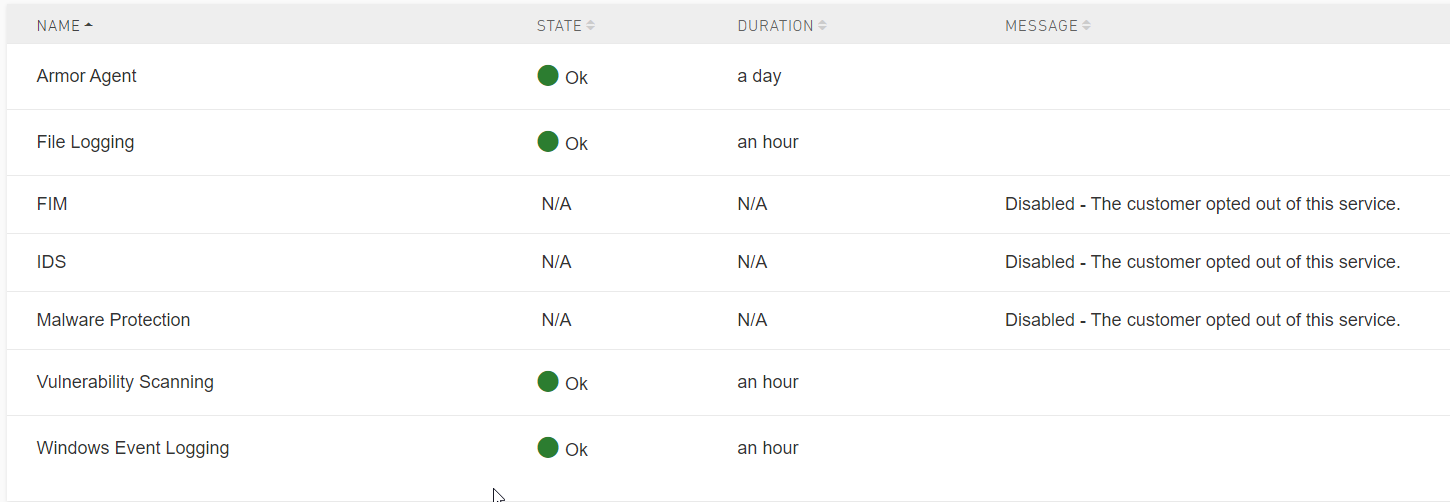Open the Vulnerability Scanning row

coord(125,382)
